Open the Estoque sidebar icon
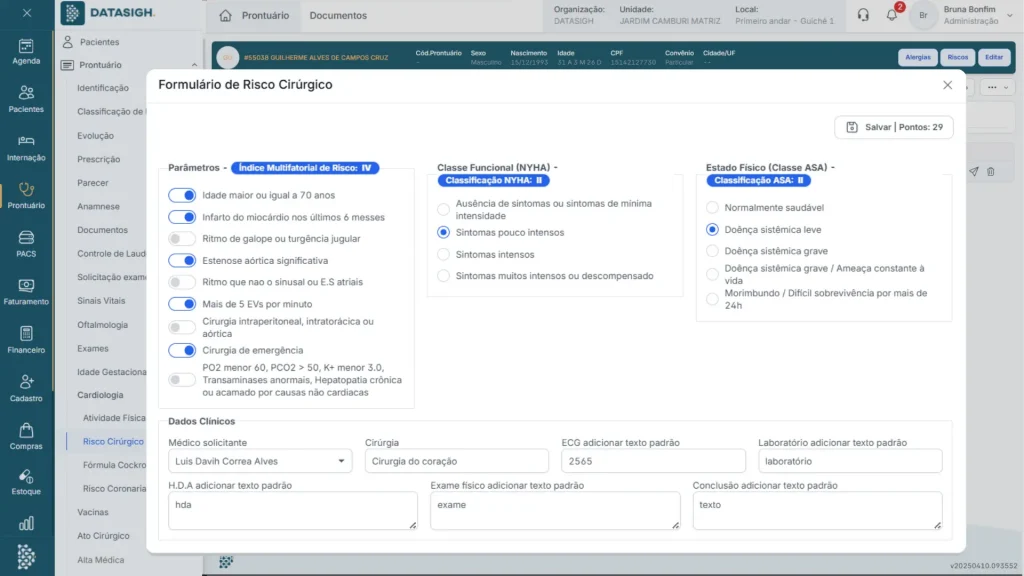This screenshot has height=576, width=1024. tap(27, 482)
